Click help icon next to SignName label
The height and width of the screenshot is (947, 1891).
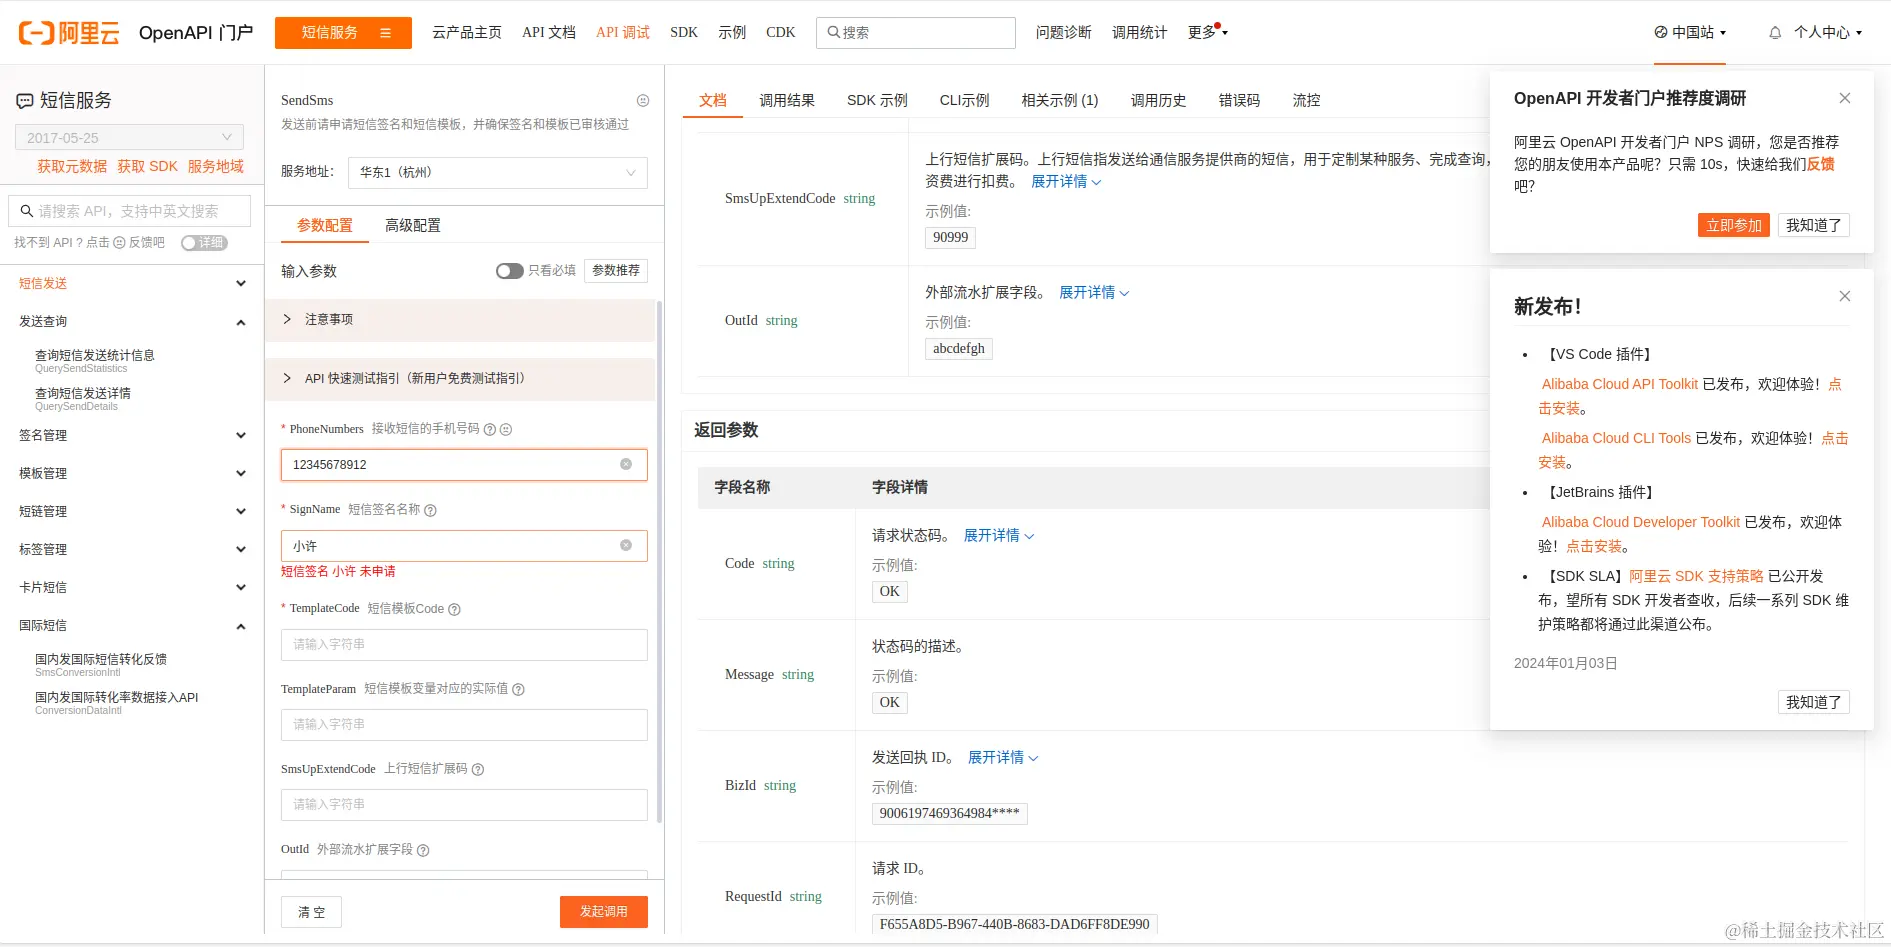(431, 510)
